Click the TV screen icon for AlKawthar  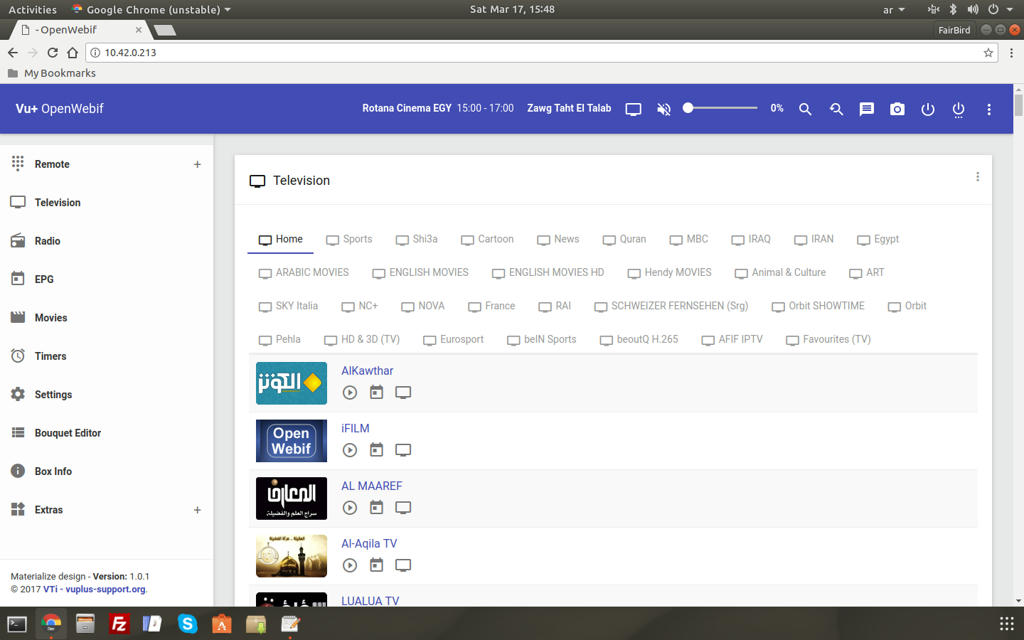(403, 392)
